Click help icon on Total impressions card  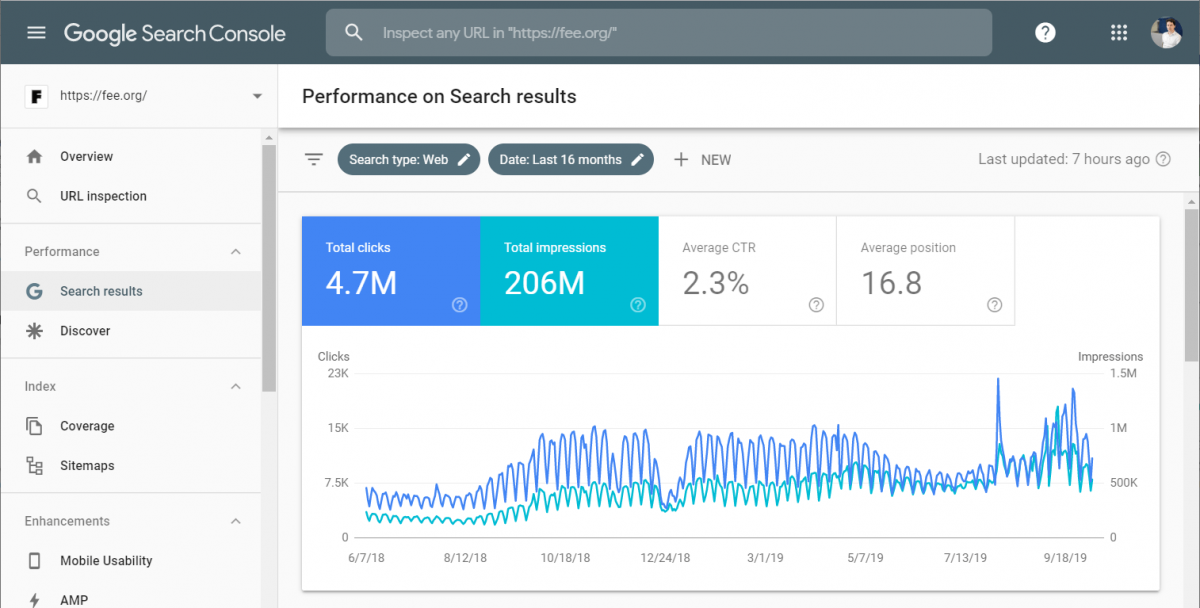pyautogui.click(x=638, y=305)
